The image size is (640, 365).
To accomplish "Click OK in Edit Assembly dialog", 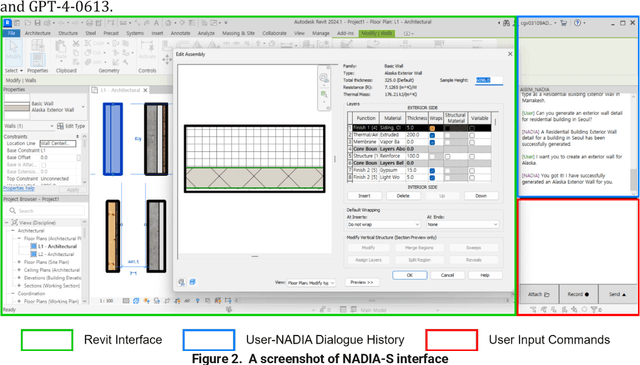I will click(x=410, y=275).
